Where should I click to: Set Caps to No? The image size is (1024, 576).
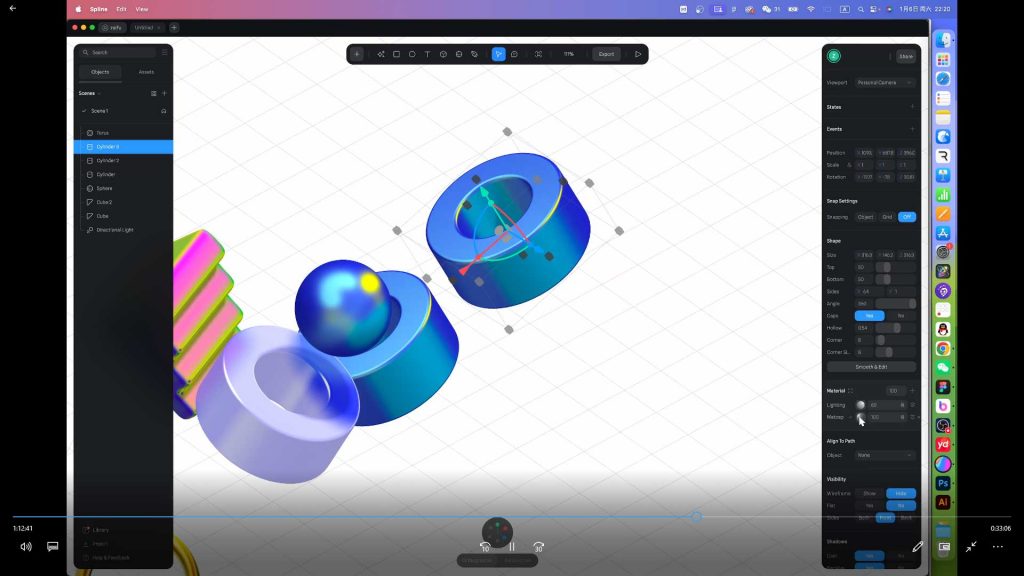pos(900,315)
